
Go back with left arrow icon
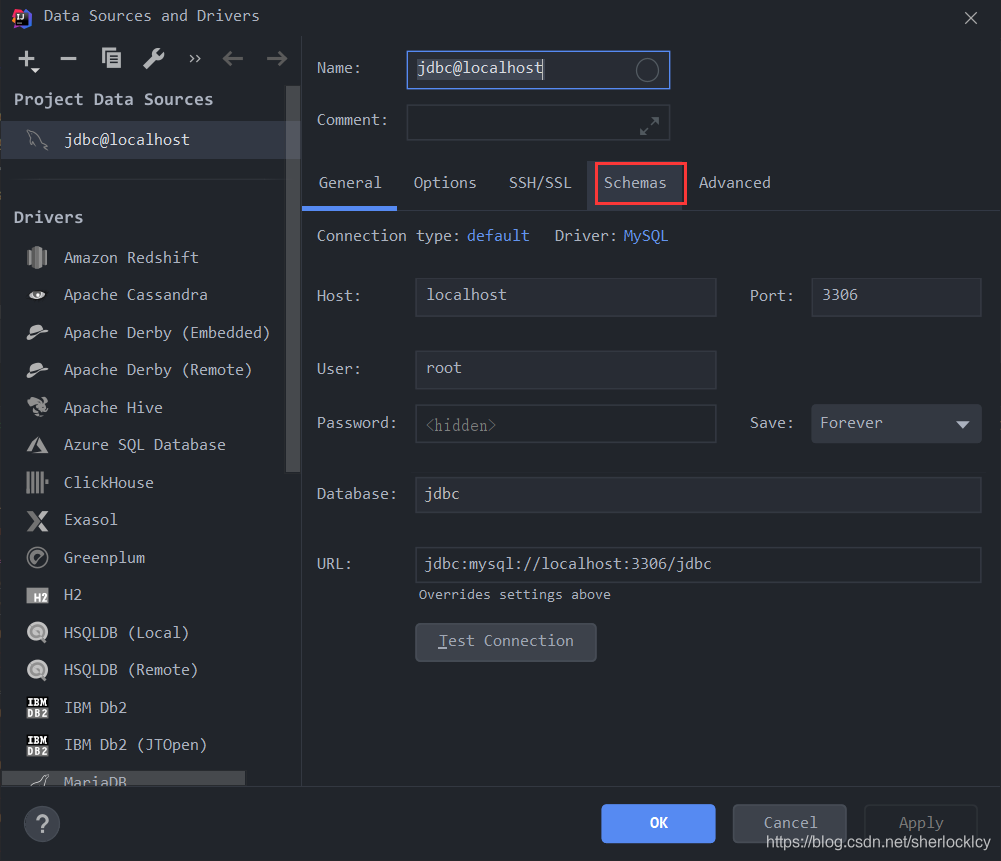[233, 59]
